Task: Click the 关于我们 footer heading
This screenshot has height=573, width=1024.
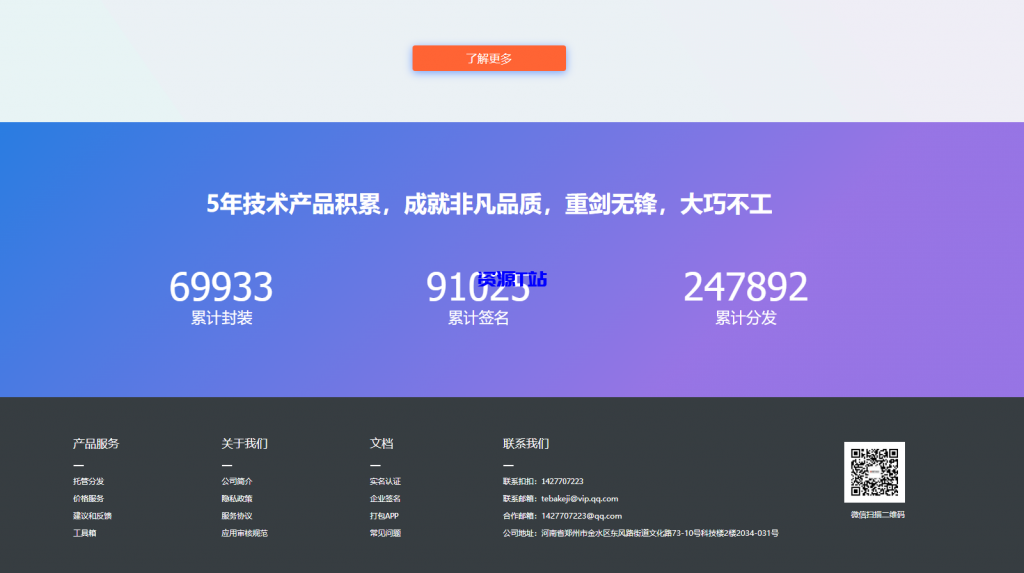Action: point(244,444)
